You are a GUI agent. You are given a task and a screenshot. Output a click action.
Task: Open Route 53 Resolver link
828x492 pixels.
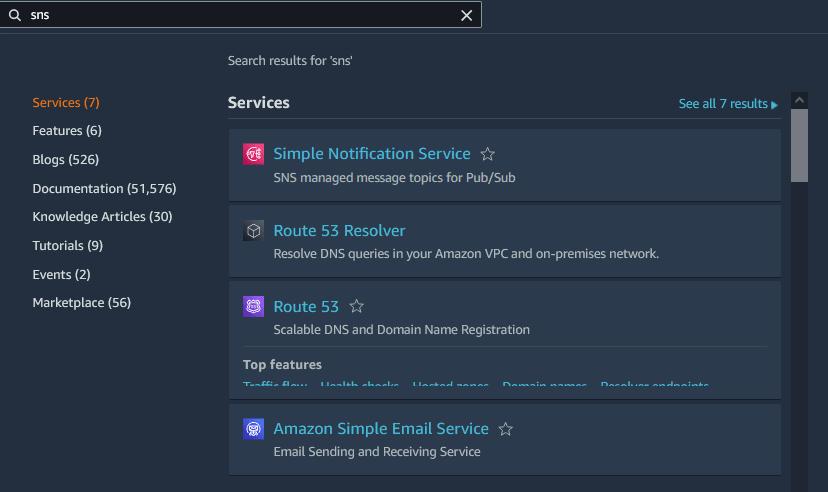(x=340, y=231)
